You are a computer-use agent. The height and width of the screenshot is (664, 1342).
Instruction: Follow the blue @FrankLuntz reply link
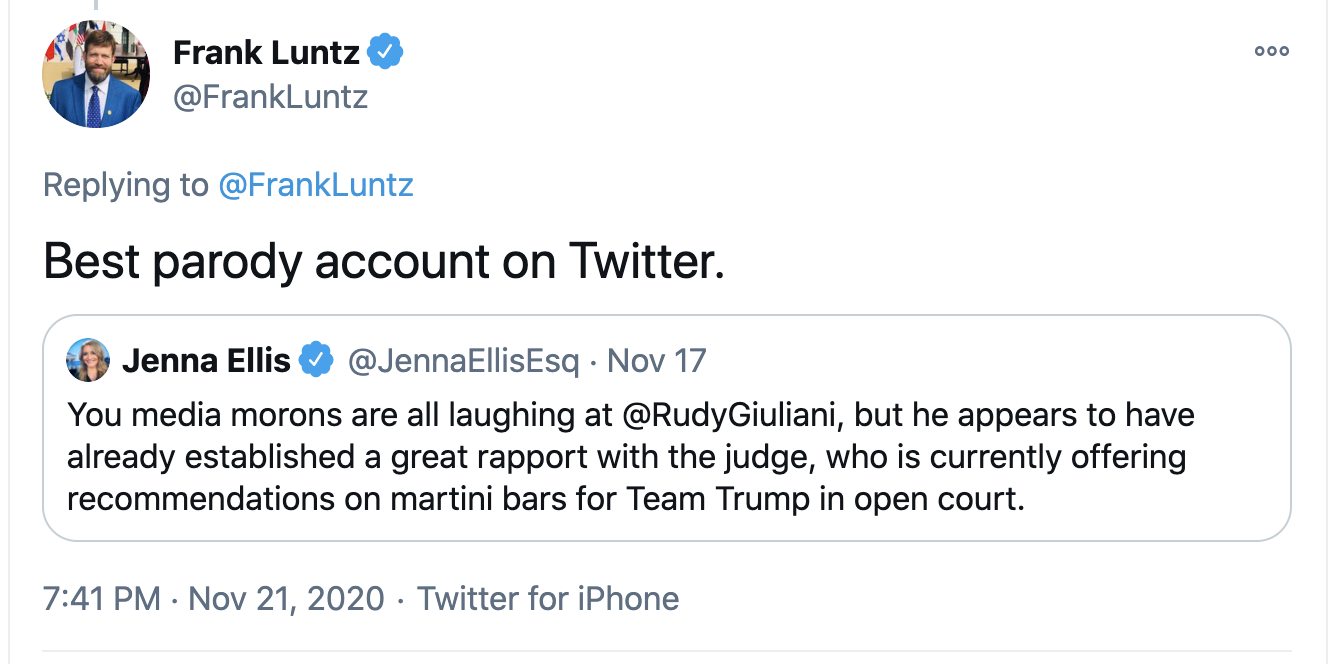coord(315,185)
